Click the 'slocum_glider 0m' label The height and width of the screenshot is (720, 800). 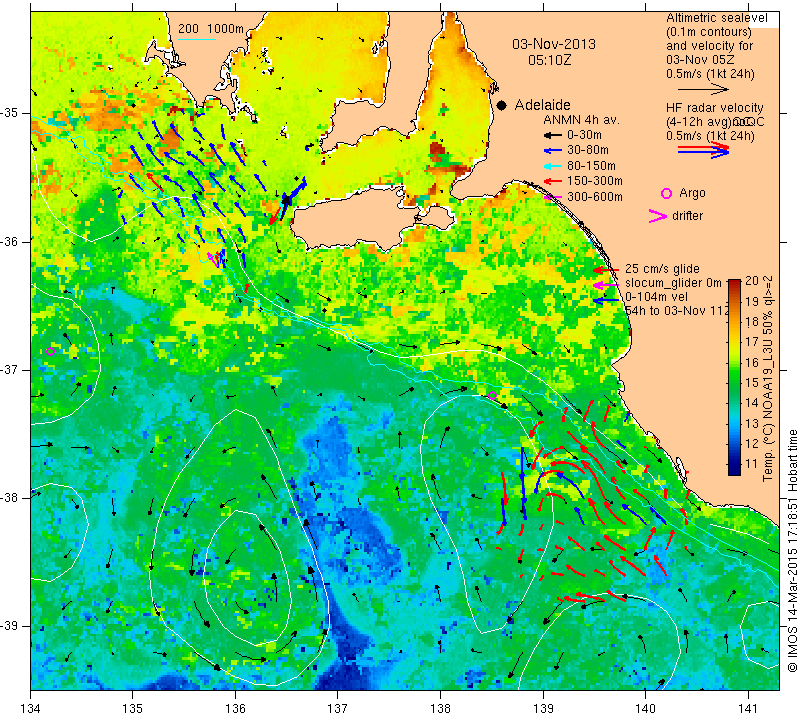(x=673, y=283)
